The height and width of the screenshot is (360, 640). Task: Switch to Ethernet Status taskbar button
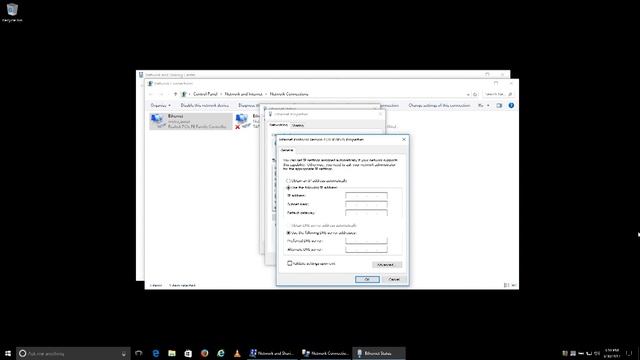point(379,353)
